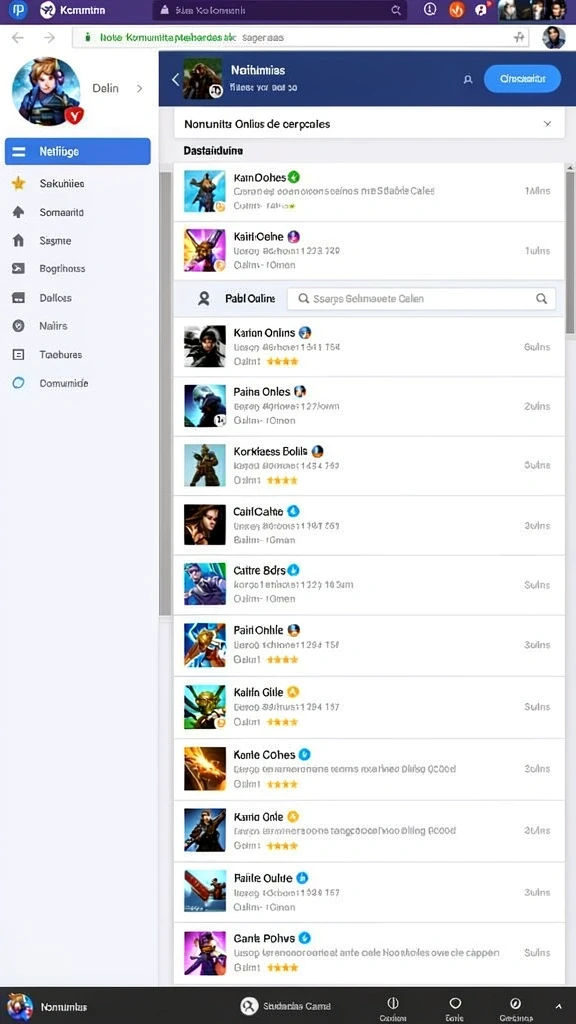Open the Korkfaess Bolils entry
This screenshot has width=576, height=1024.
(x=369, y=466)
